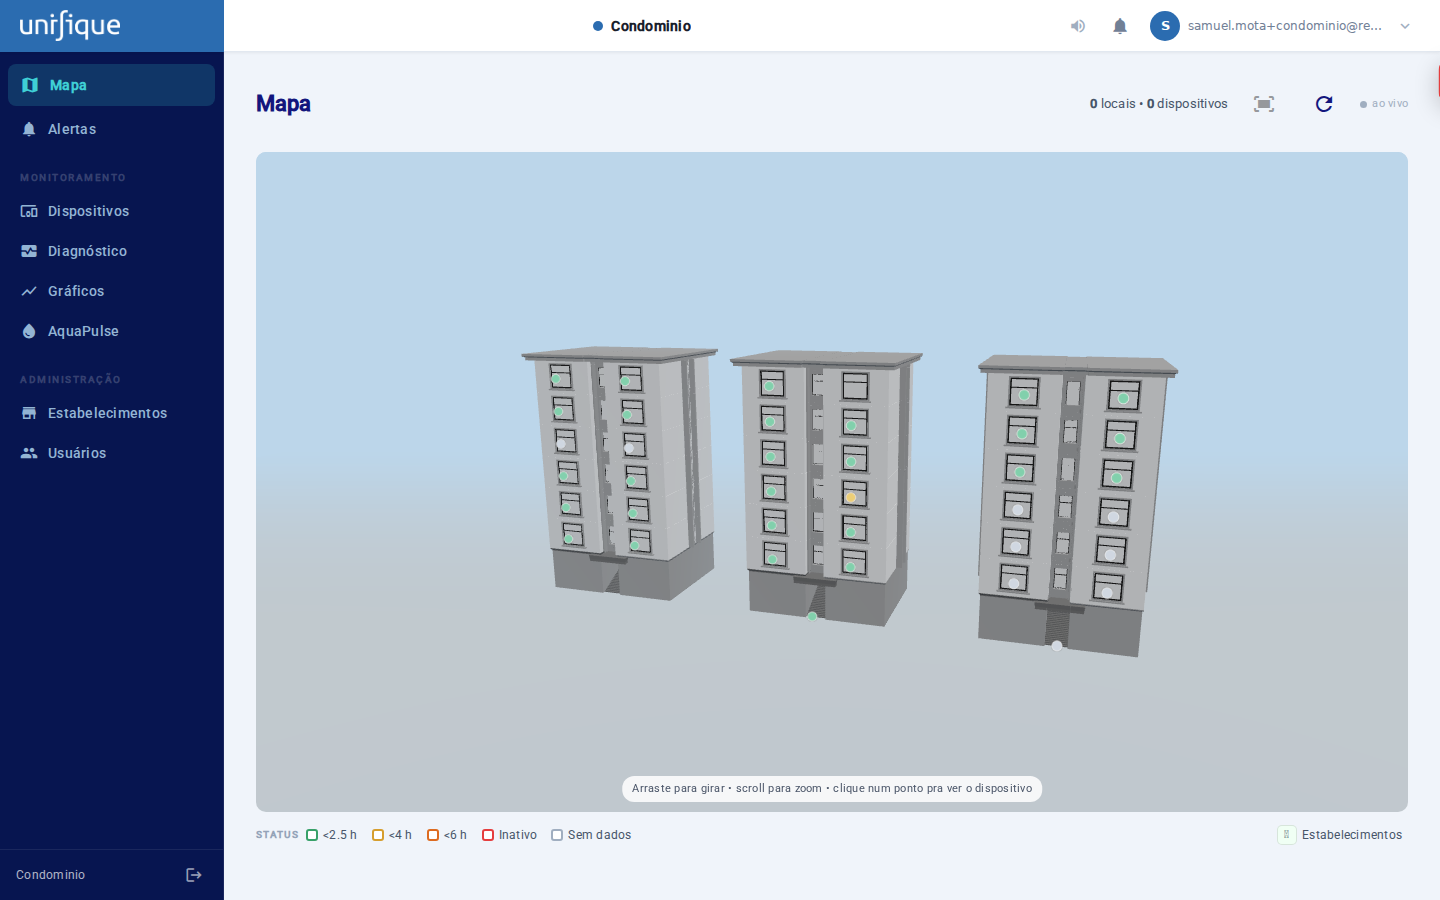The width and height of the screenshot is (1440, 900).
Task: Click the 'Arraste para girar' hint banner
Action: [832, 789]
